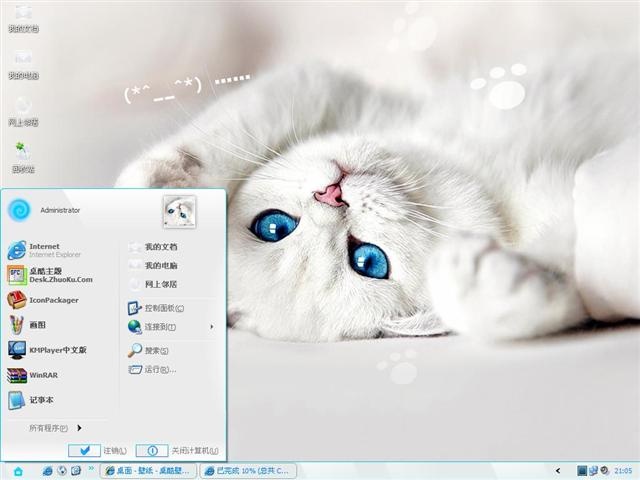The width and height of the screenshot is (640, 480).
Task: Expand 所有程序 all programs list
Action: 55,428
